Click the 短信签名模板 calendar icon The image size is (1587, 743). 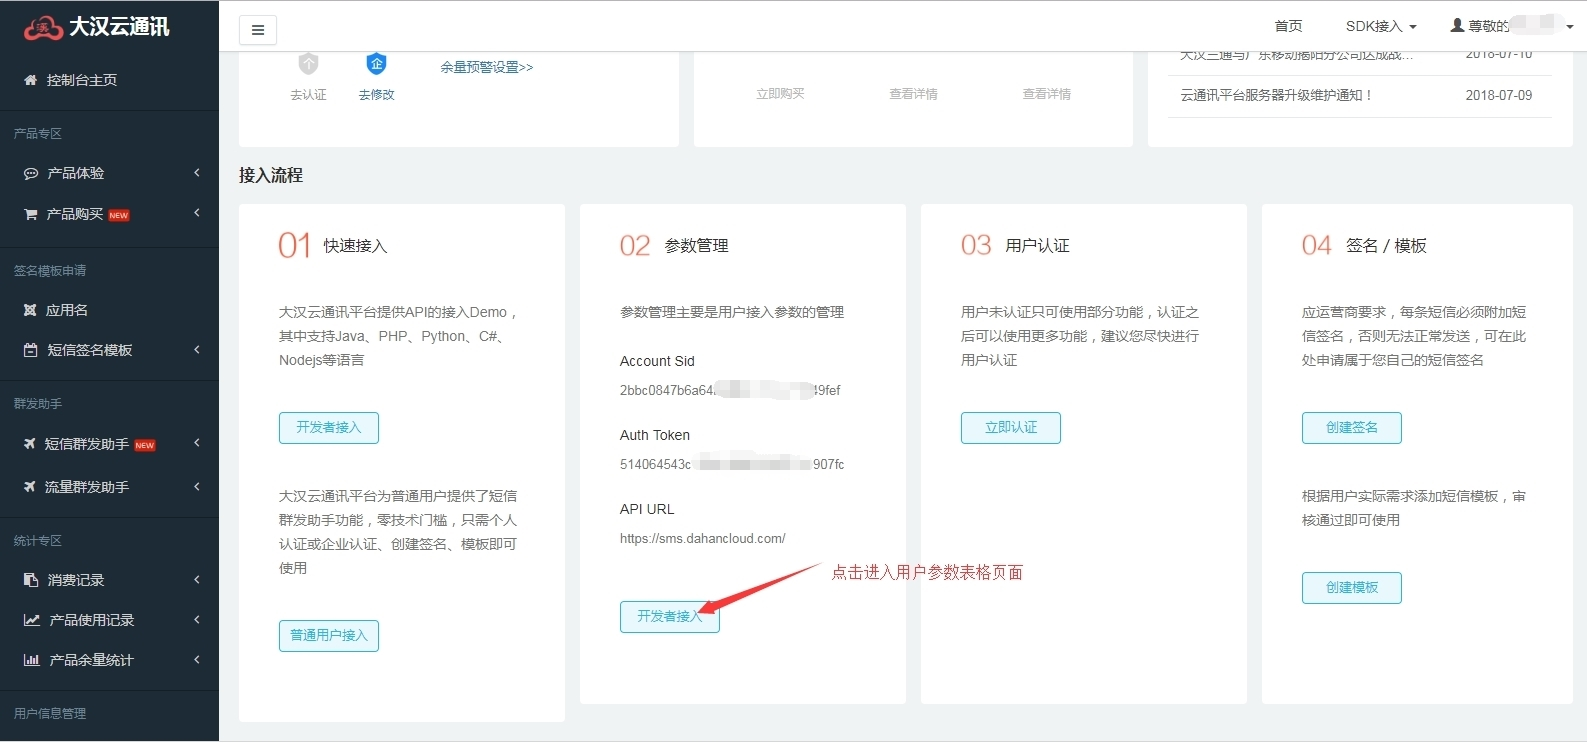pos(30,350)
